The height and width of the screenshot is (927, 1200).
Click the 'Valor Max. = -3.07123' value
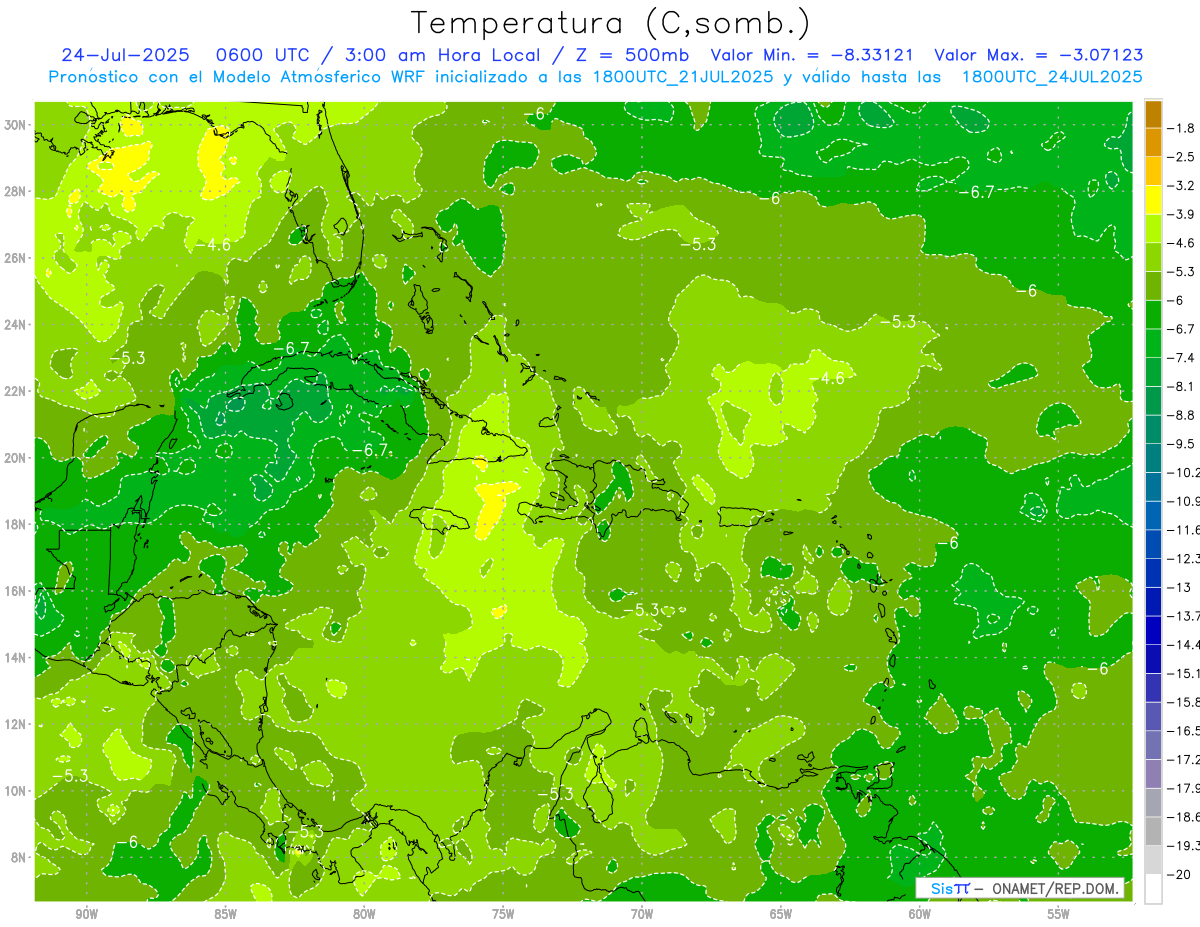pyautogui.click(x=1038, y=55)
